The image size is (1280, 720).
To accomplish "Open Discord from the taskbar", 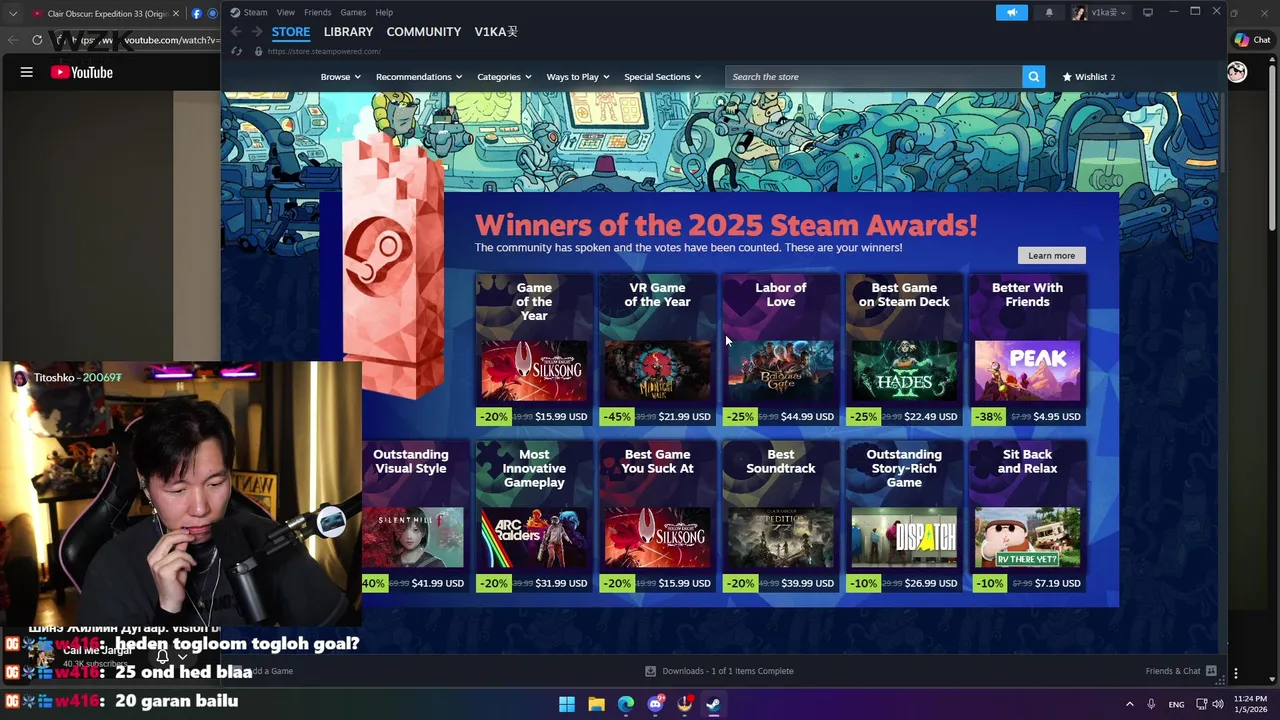I will 655,704.
